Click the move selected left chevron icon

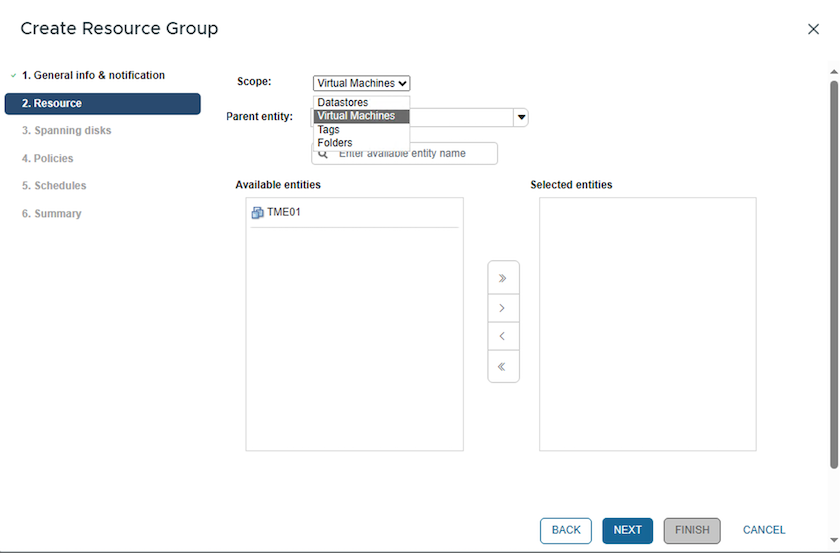[502, 337]
